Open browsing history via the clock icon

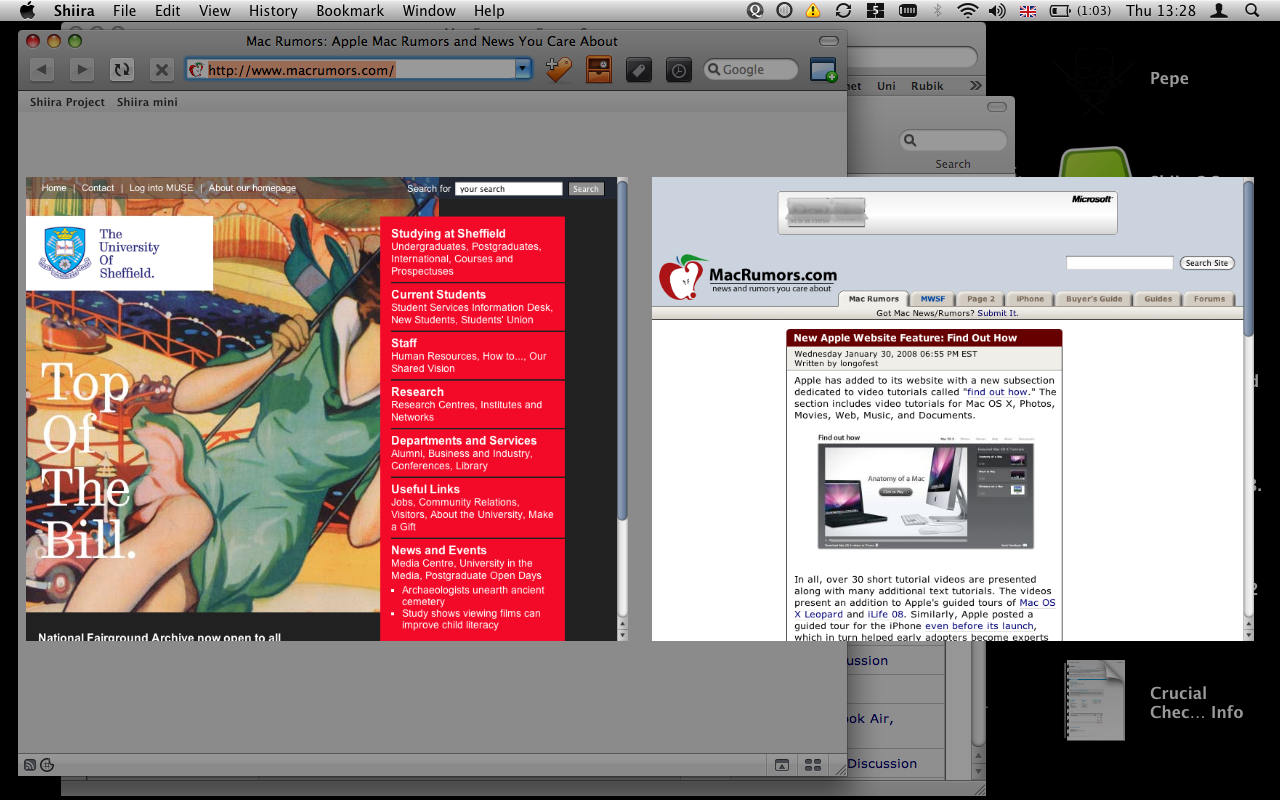(678, 69)
